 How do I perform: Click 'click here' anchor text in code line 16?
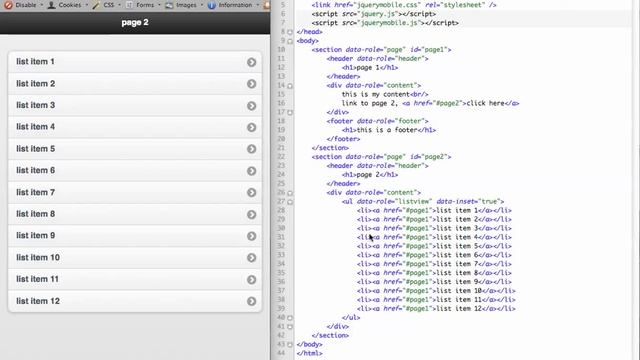[485, 103]
